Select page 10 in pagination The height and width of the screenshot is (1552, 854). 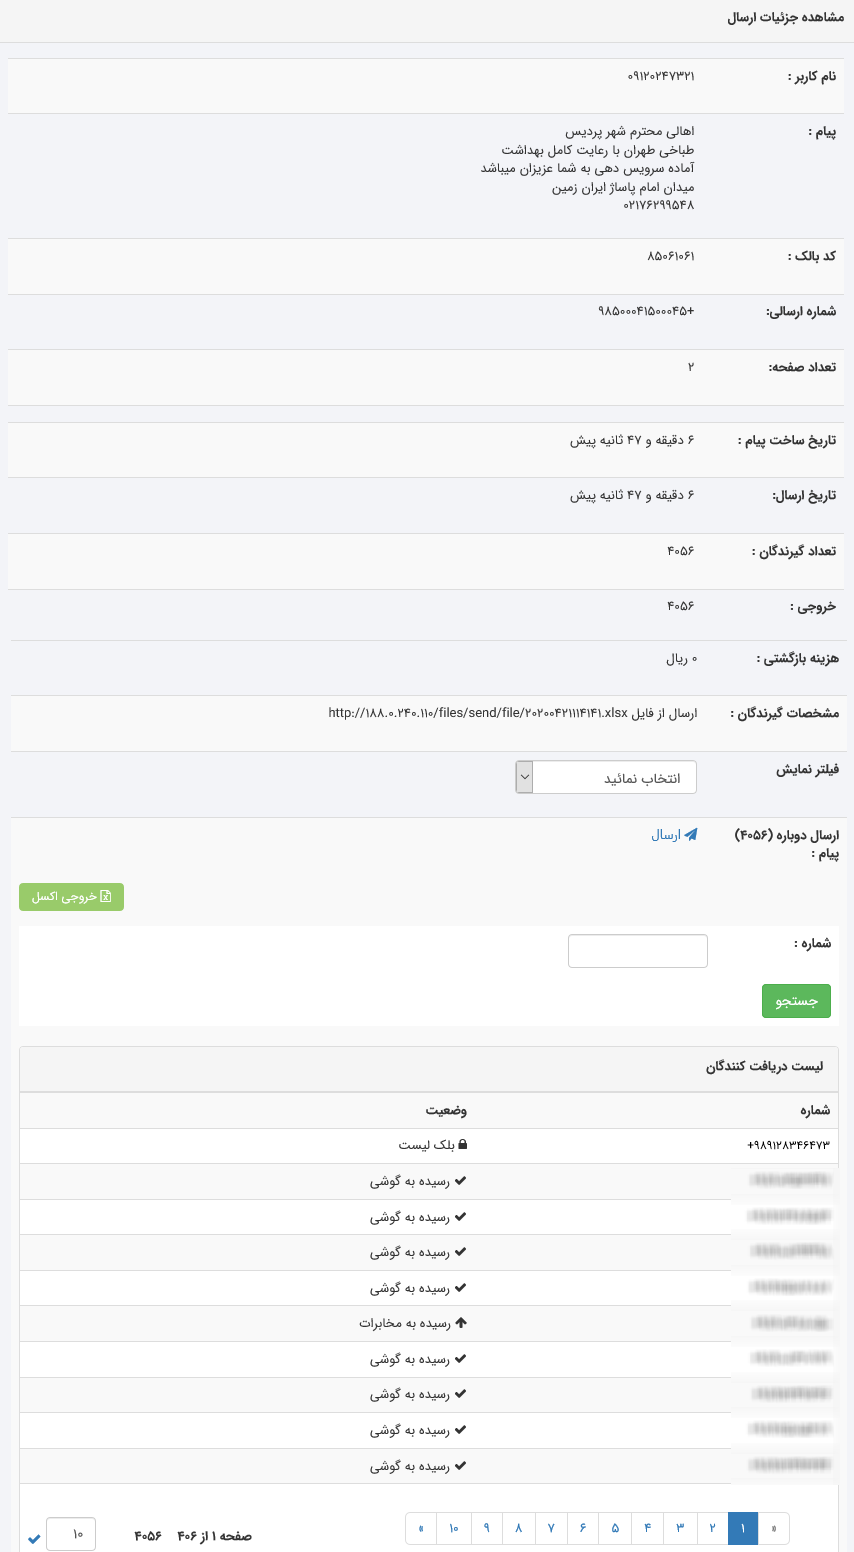click(454, 1528)
